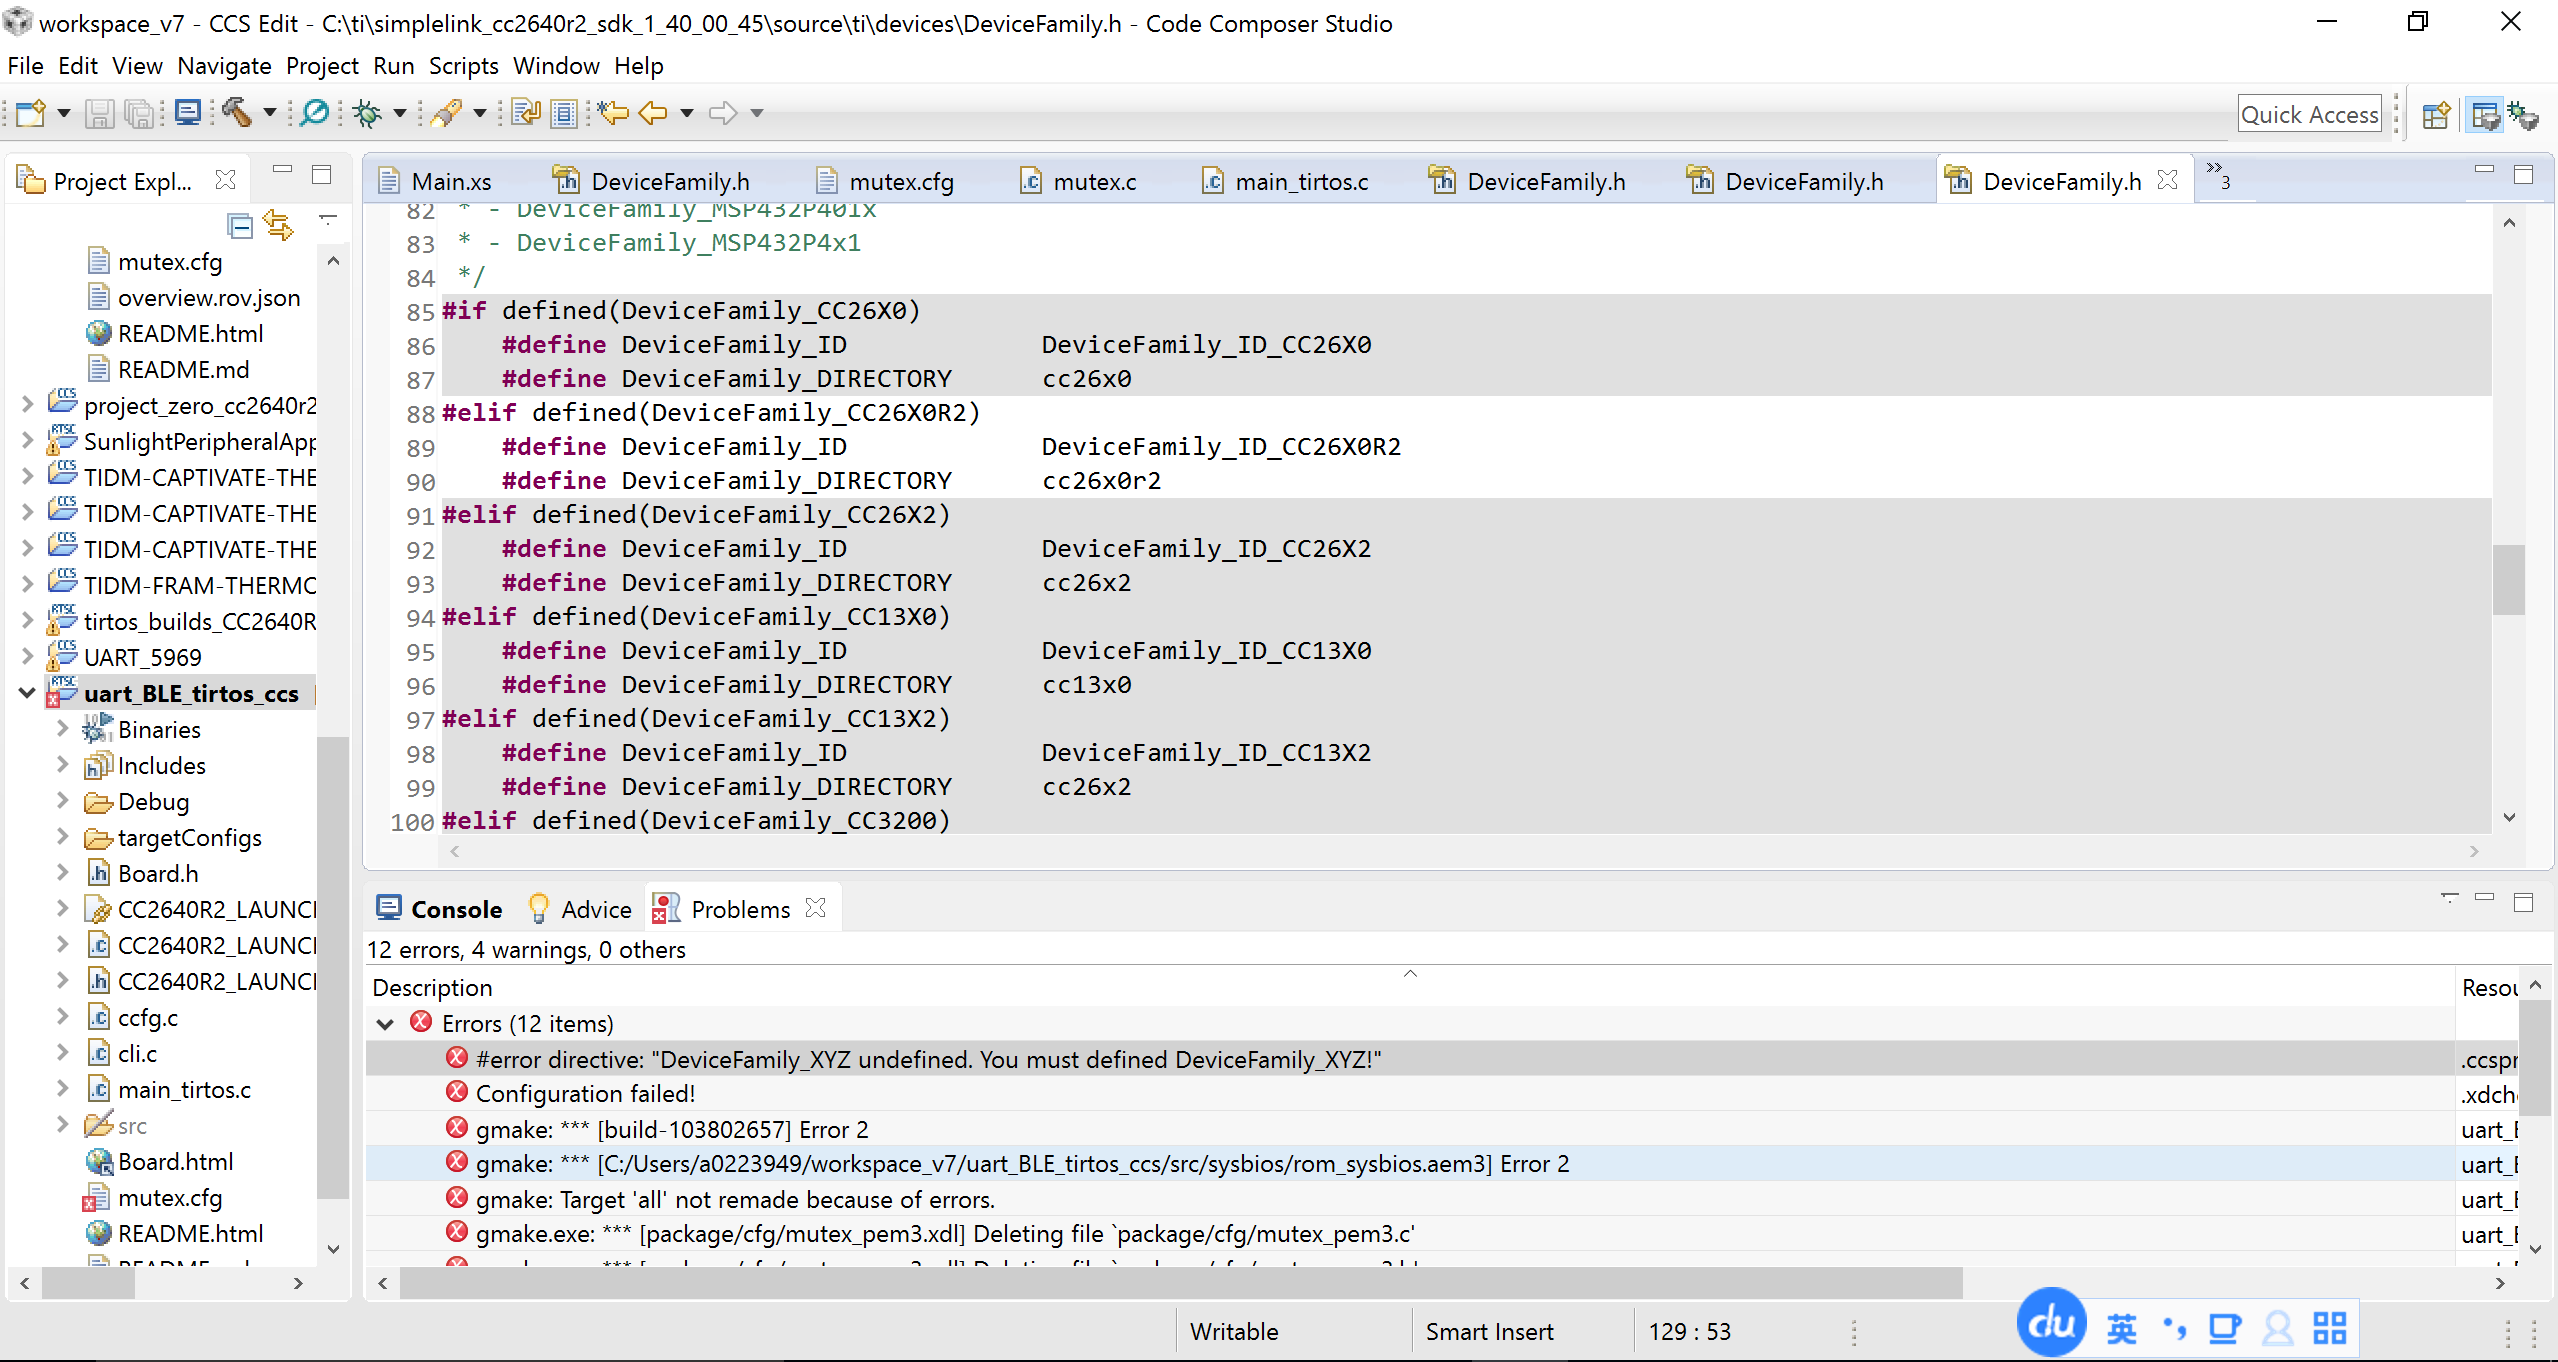Switch to the mutex.c editor tab
This screenshot has height=1362, width=2558.
point(1080,181)
